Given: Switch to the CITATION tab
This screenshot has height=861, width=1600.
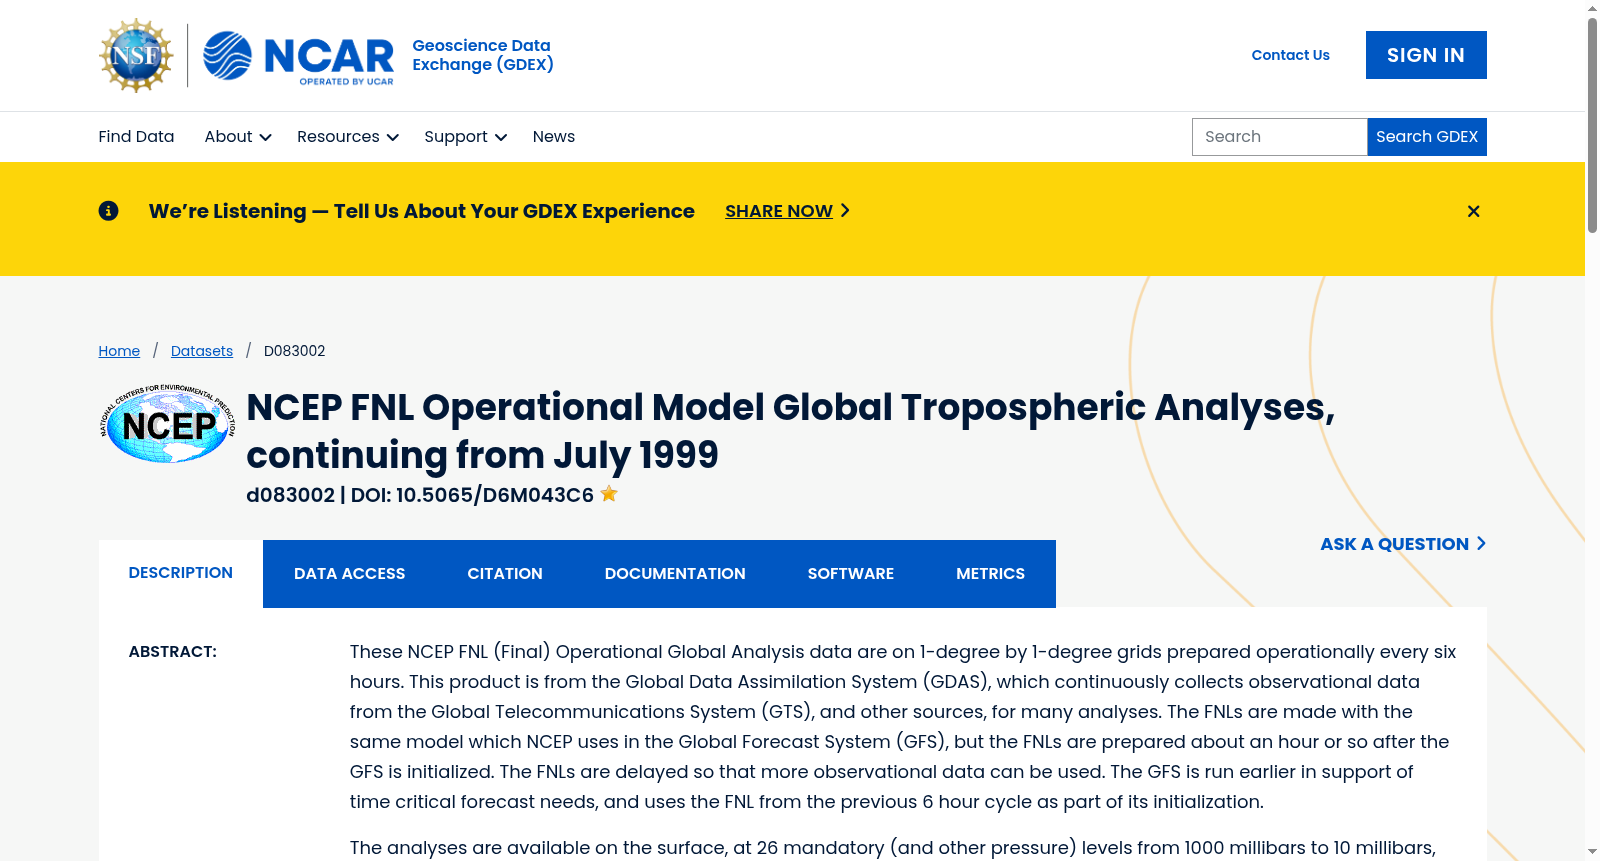Looking at the screenshot, I should tap(505, 574).
